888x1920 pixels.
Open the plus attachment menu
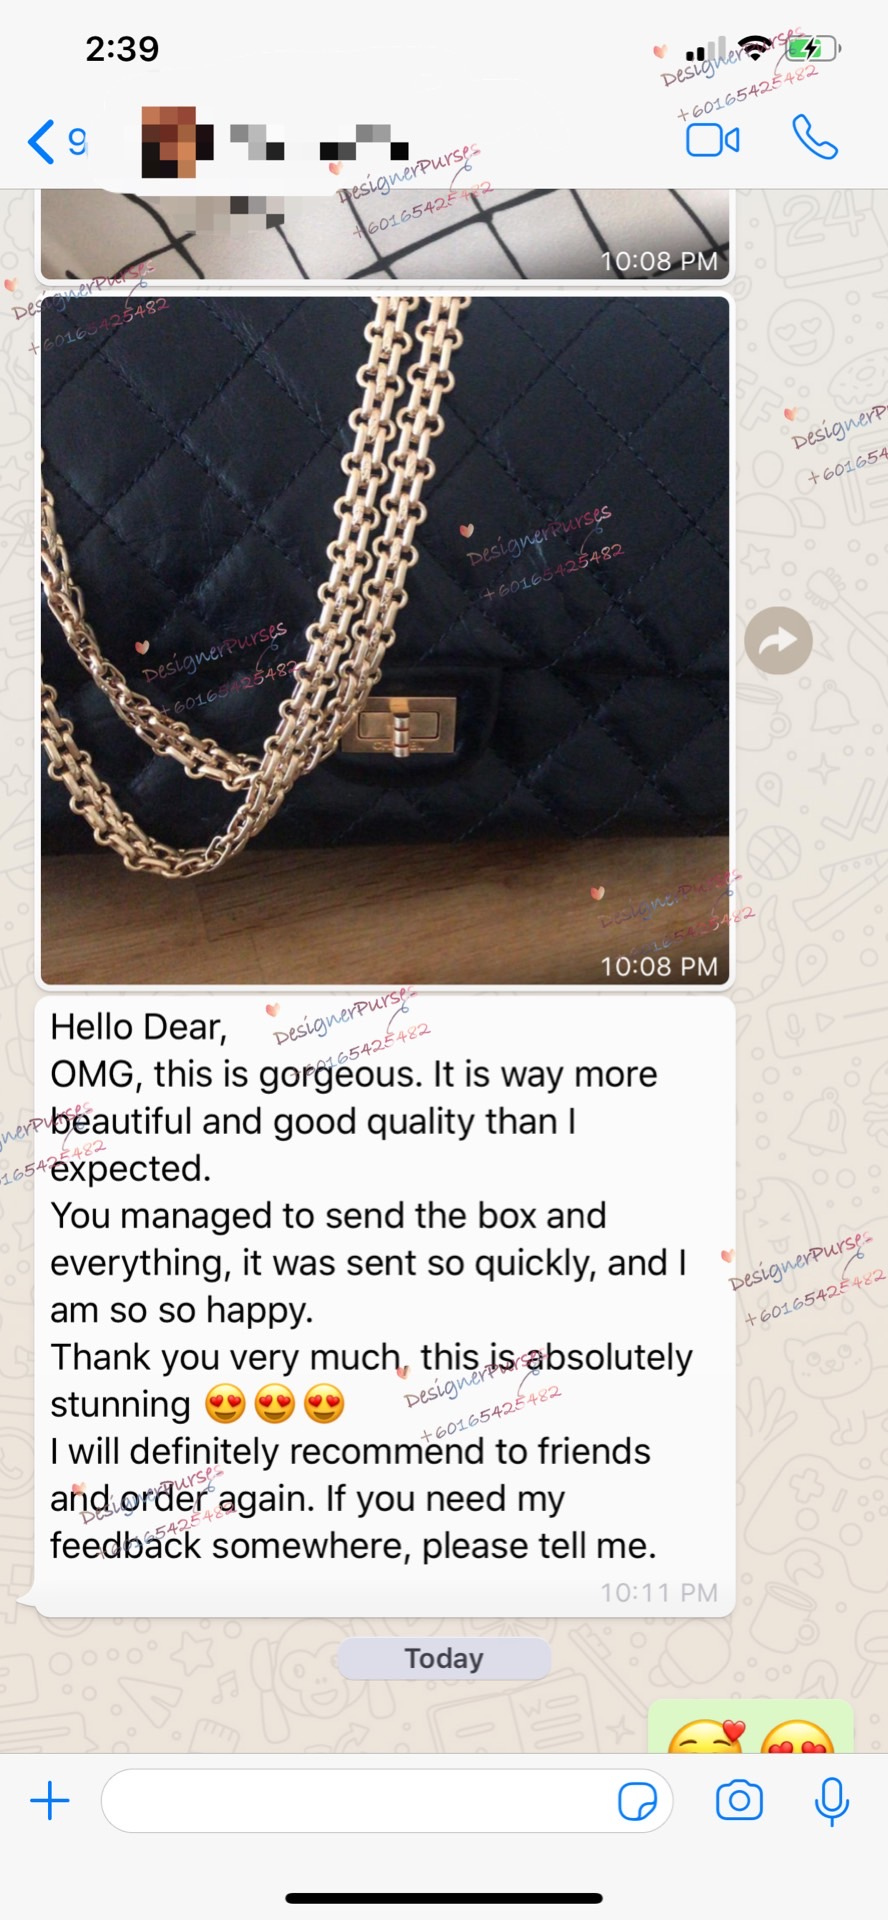50,1801
